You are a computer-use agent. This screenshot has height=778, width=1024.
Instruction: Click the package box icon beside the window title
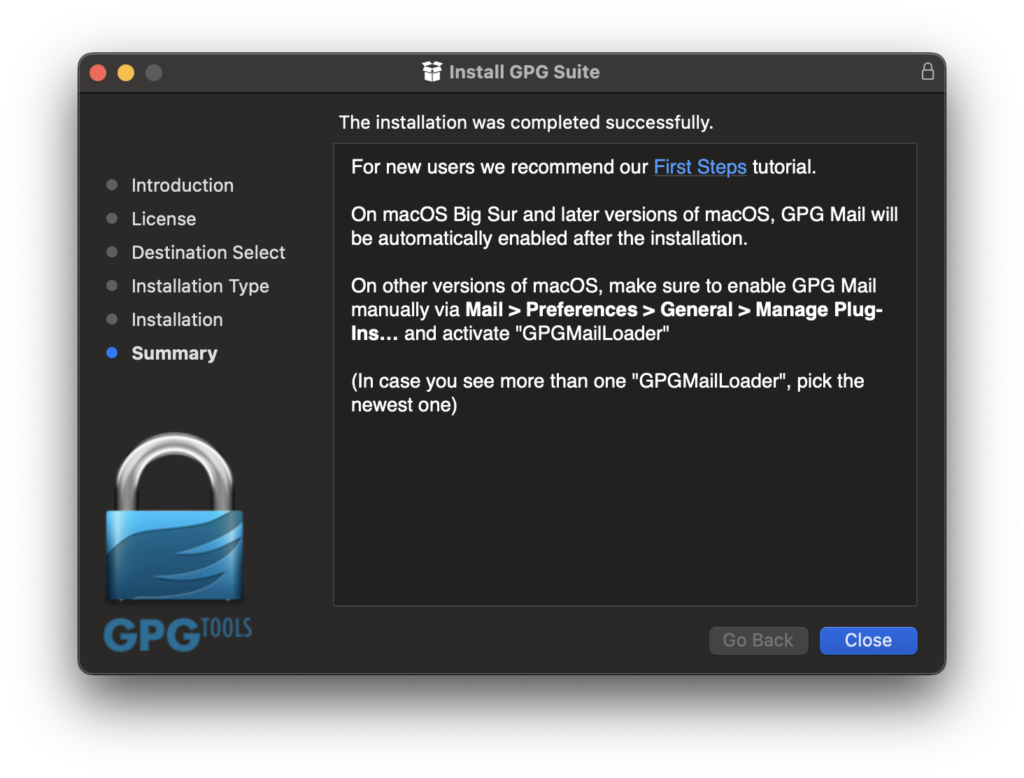tap(432, 72)
